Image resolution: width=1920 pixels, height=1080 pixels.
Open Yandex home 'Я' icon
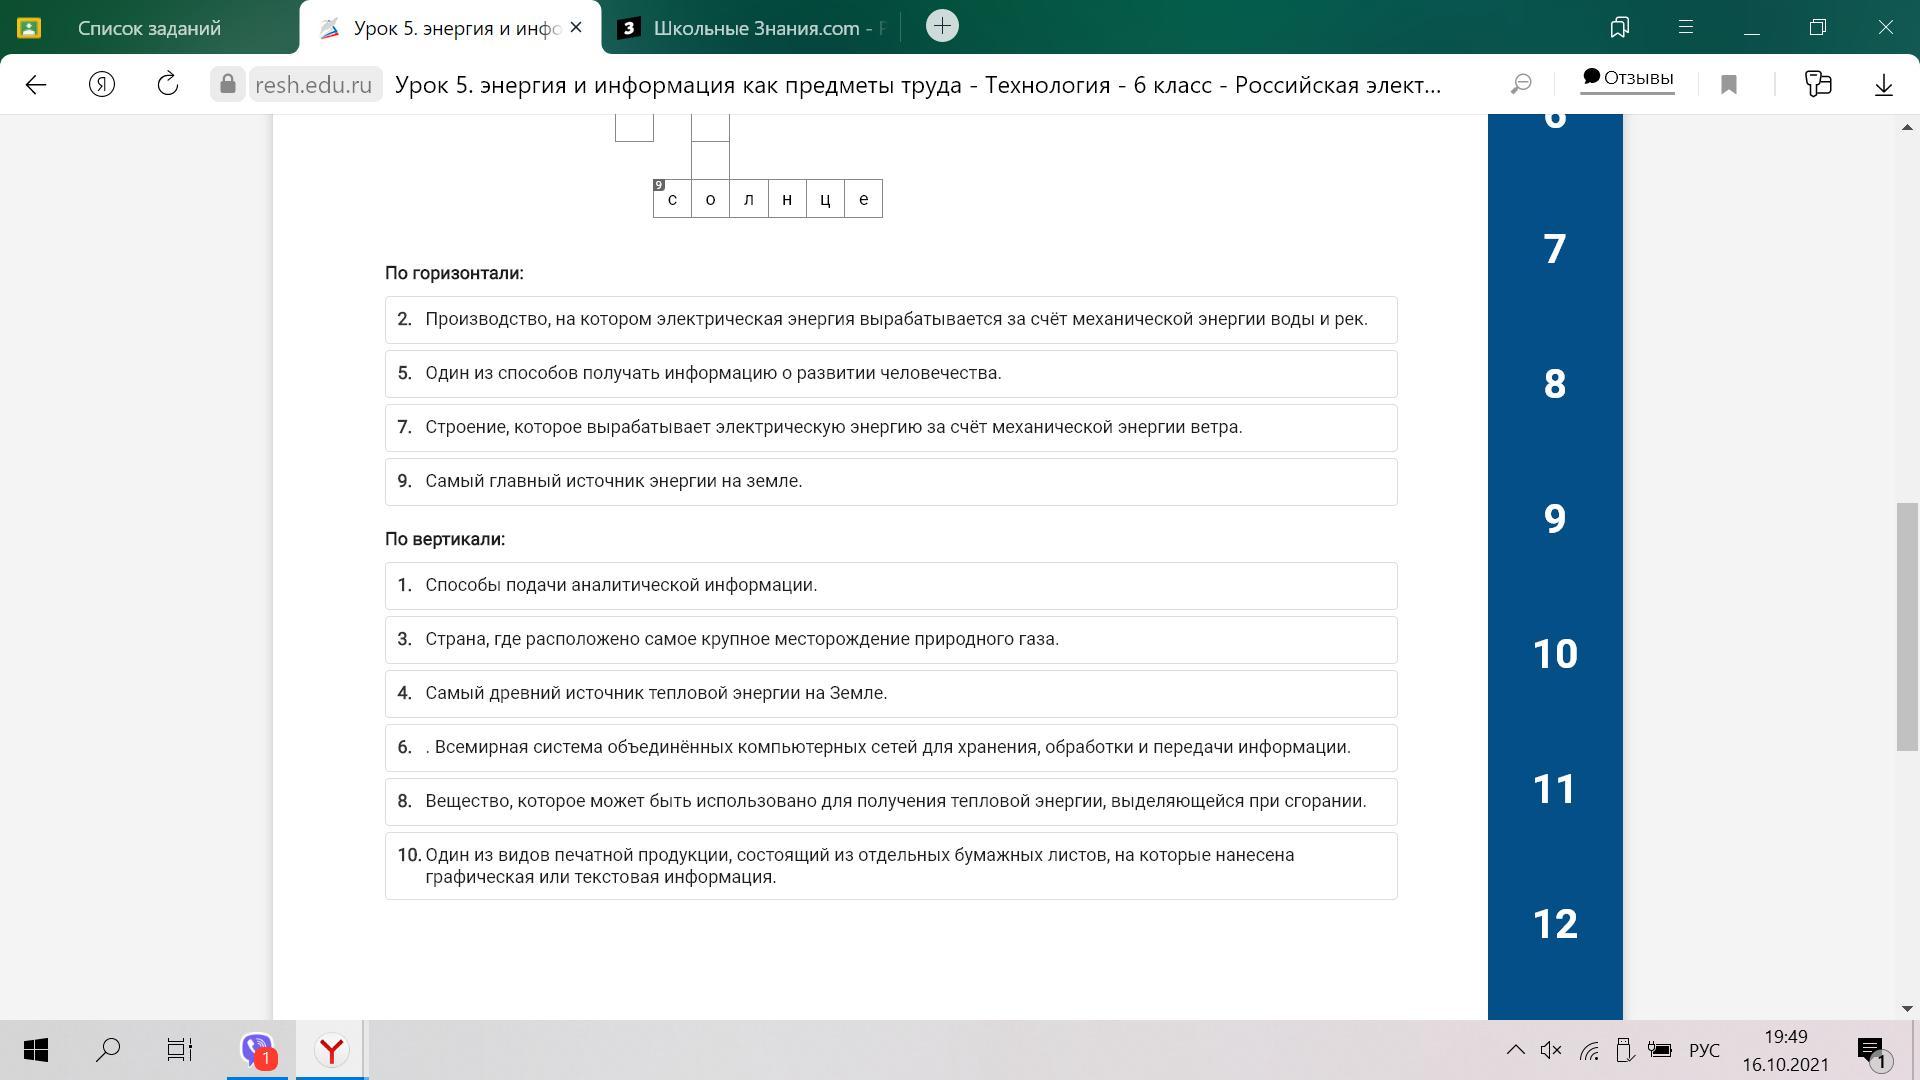tap(102, 85)
